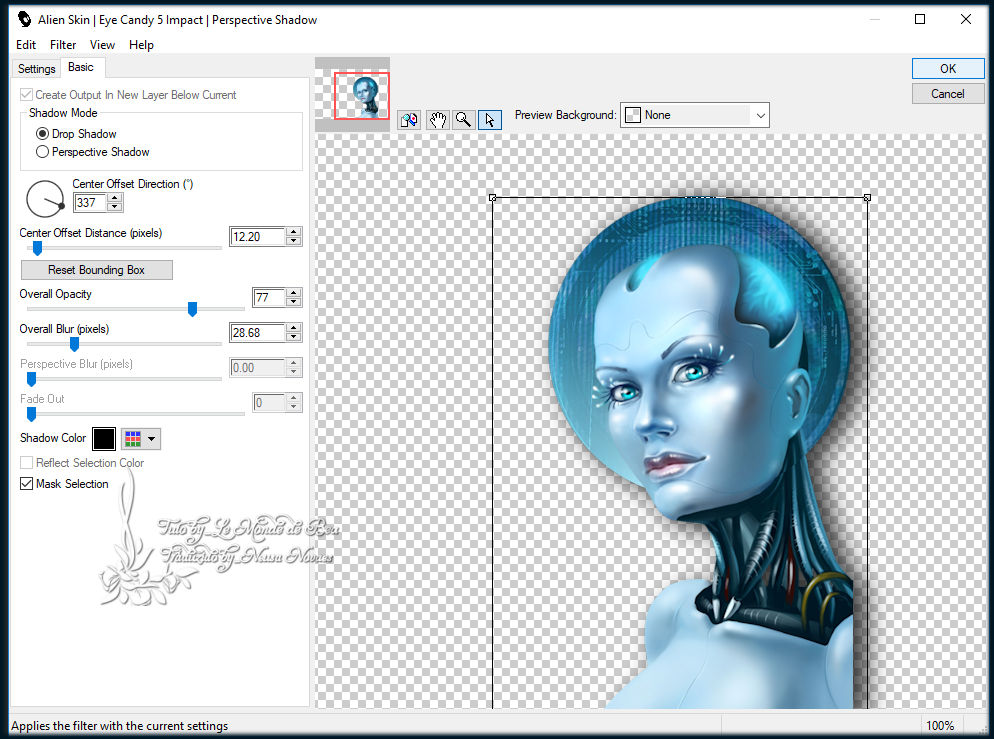Open the Help menu
Image resolution: width=994 pixels, height=739 pixels.
(141, 45)
